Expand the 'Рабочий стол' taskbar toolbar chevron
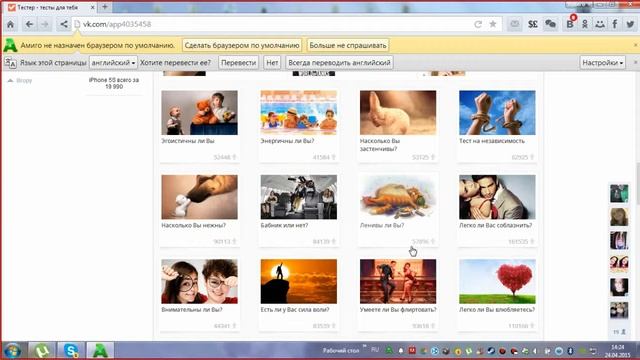 [x=364, y=346]
